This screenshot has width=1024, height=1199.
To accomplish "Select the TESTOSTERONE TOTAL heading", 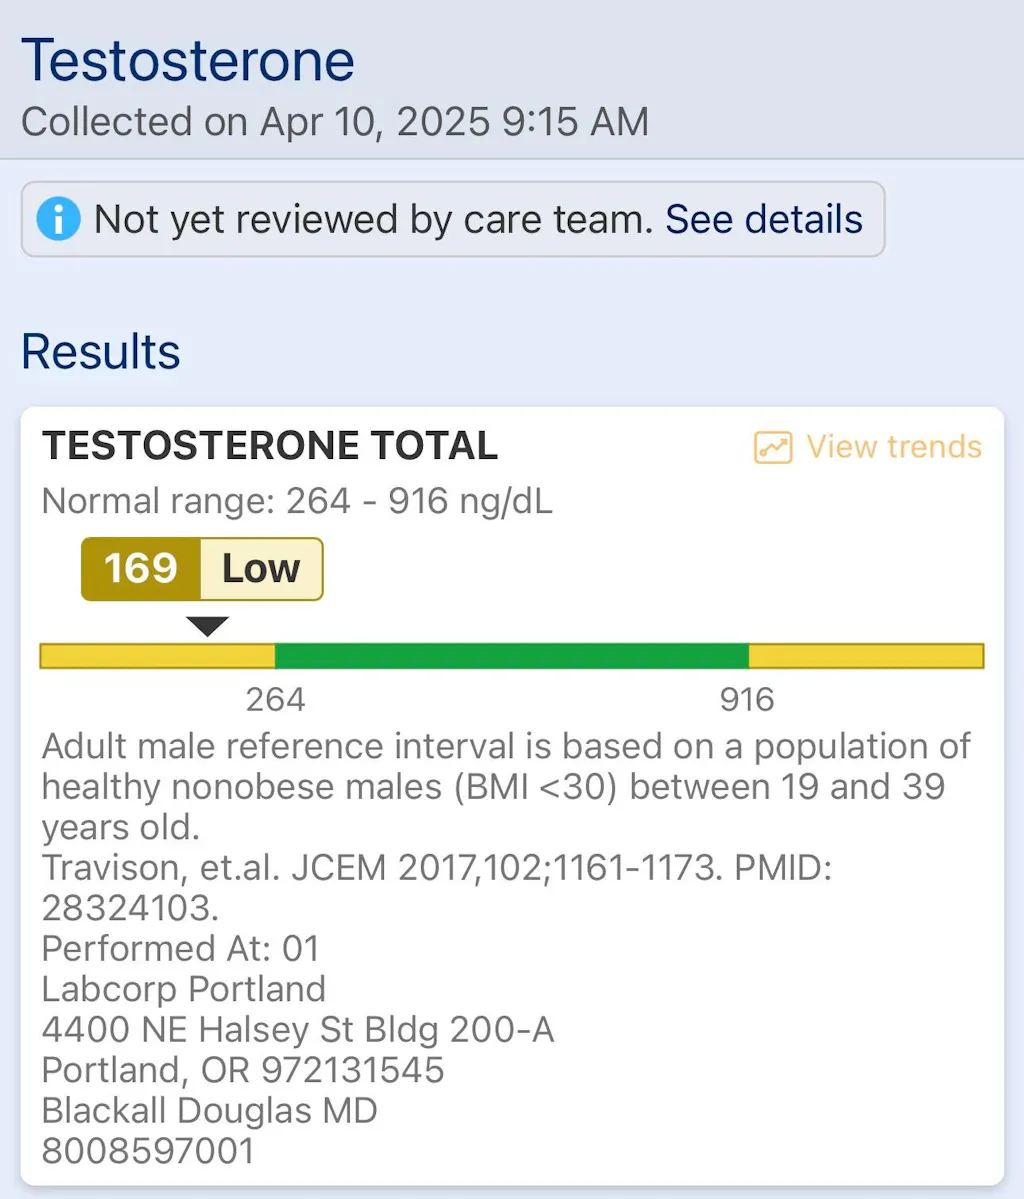I will (x=270, y=446).
